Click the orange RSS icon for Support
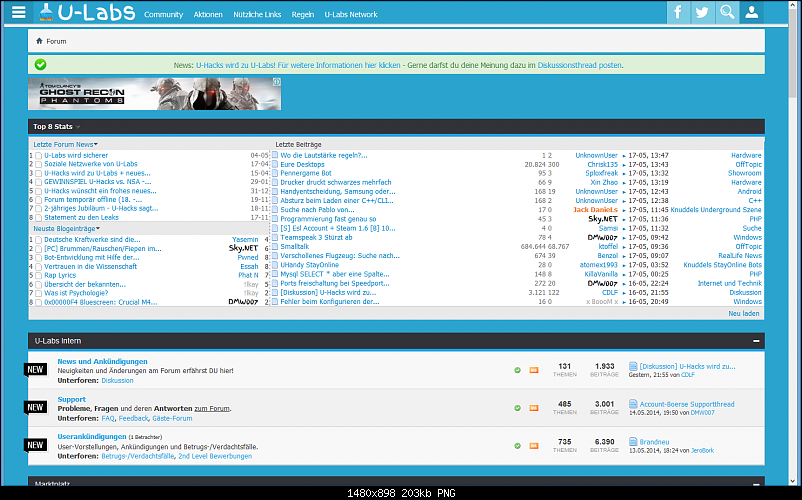802x500 pixels. (533, 408)
